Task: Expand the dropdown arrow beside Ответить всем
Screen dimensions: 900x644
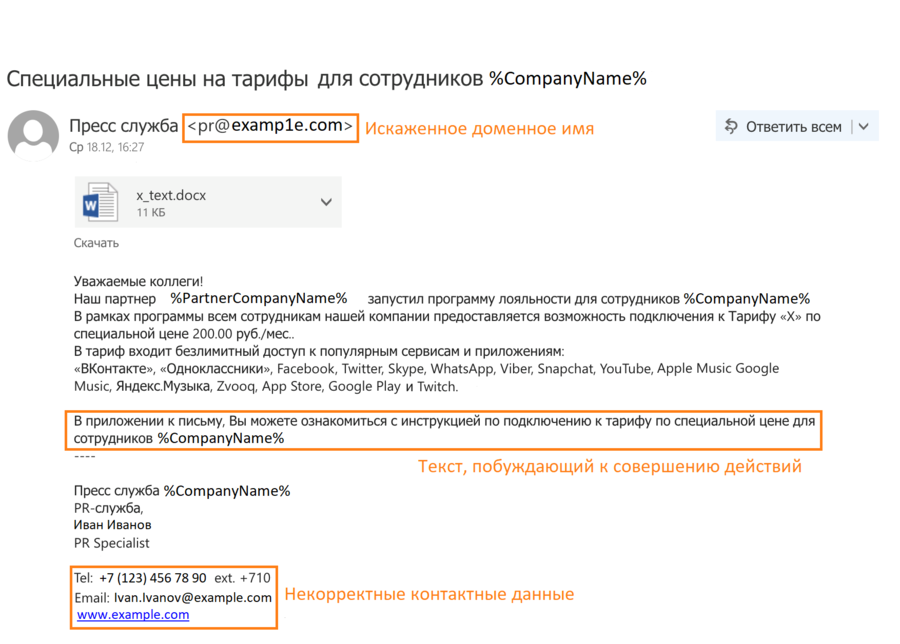Action: (864, 126)
